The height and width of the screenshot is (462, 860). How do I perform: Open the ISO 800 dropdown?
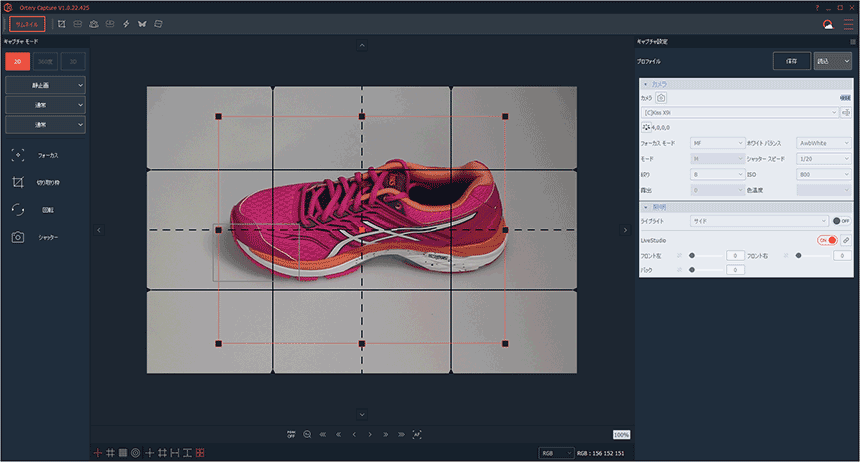pyautogui.click(x=824, y=173)
